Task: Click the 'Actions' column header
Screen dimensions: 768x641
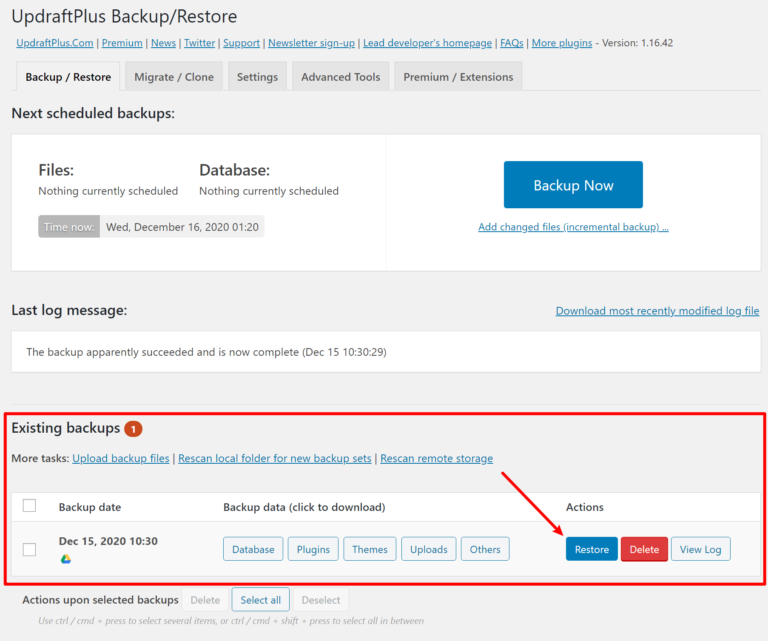Action: pyautogui.click(x=585, y=507)
